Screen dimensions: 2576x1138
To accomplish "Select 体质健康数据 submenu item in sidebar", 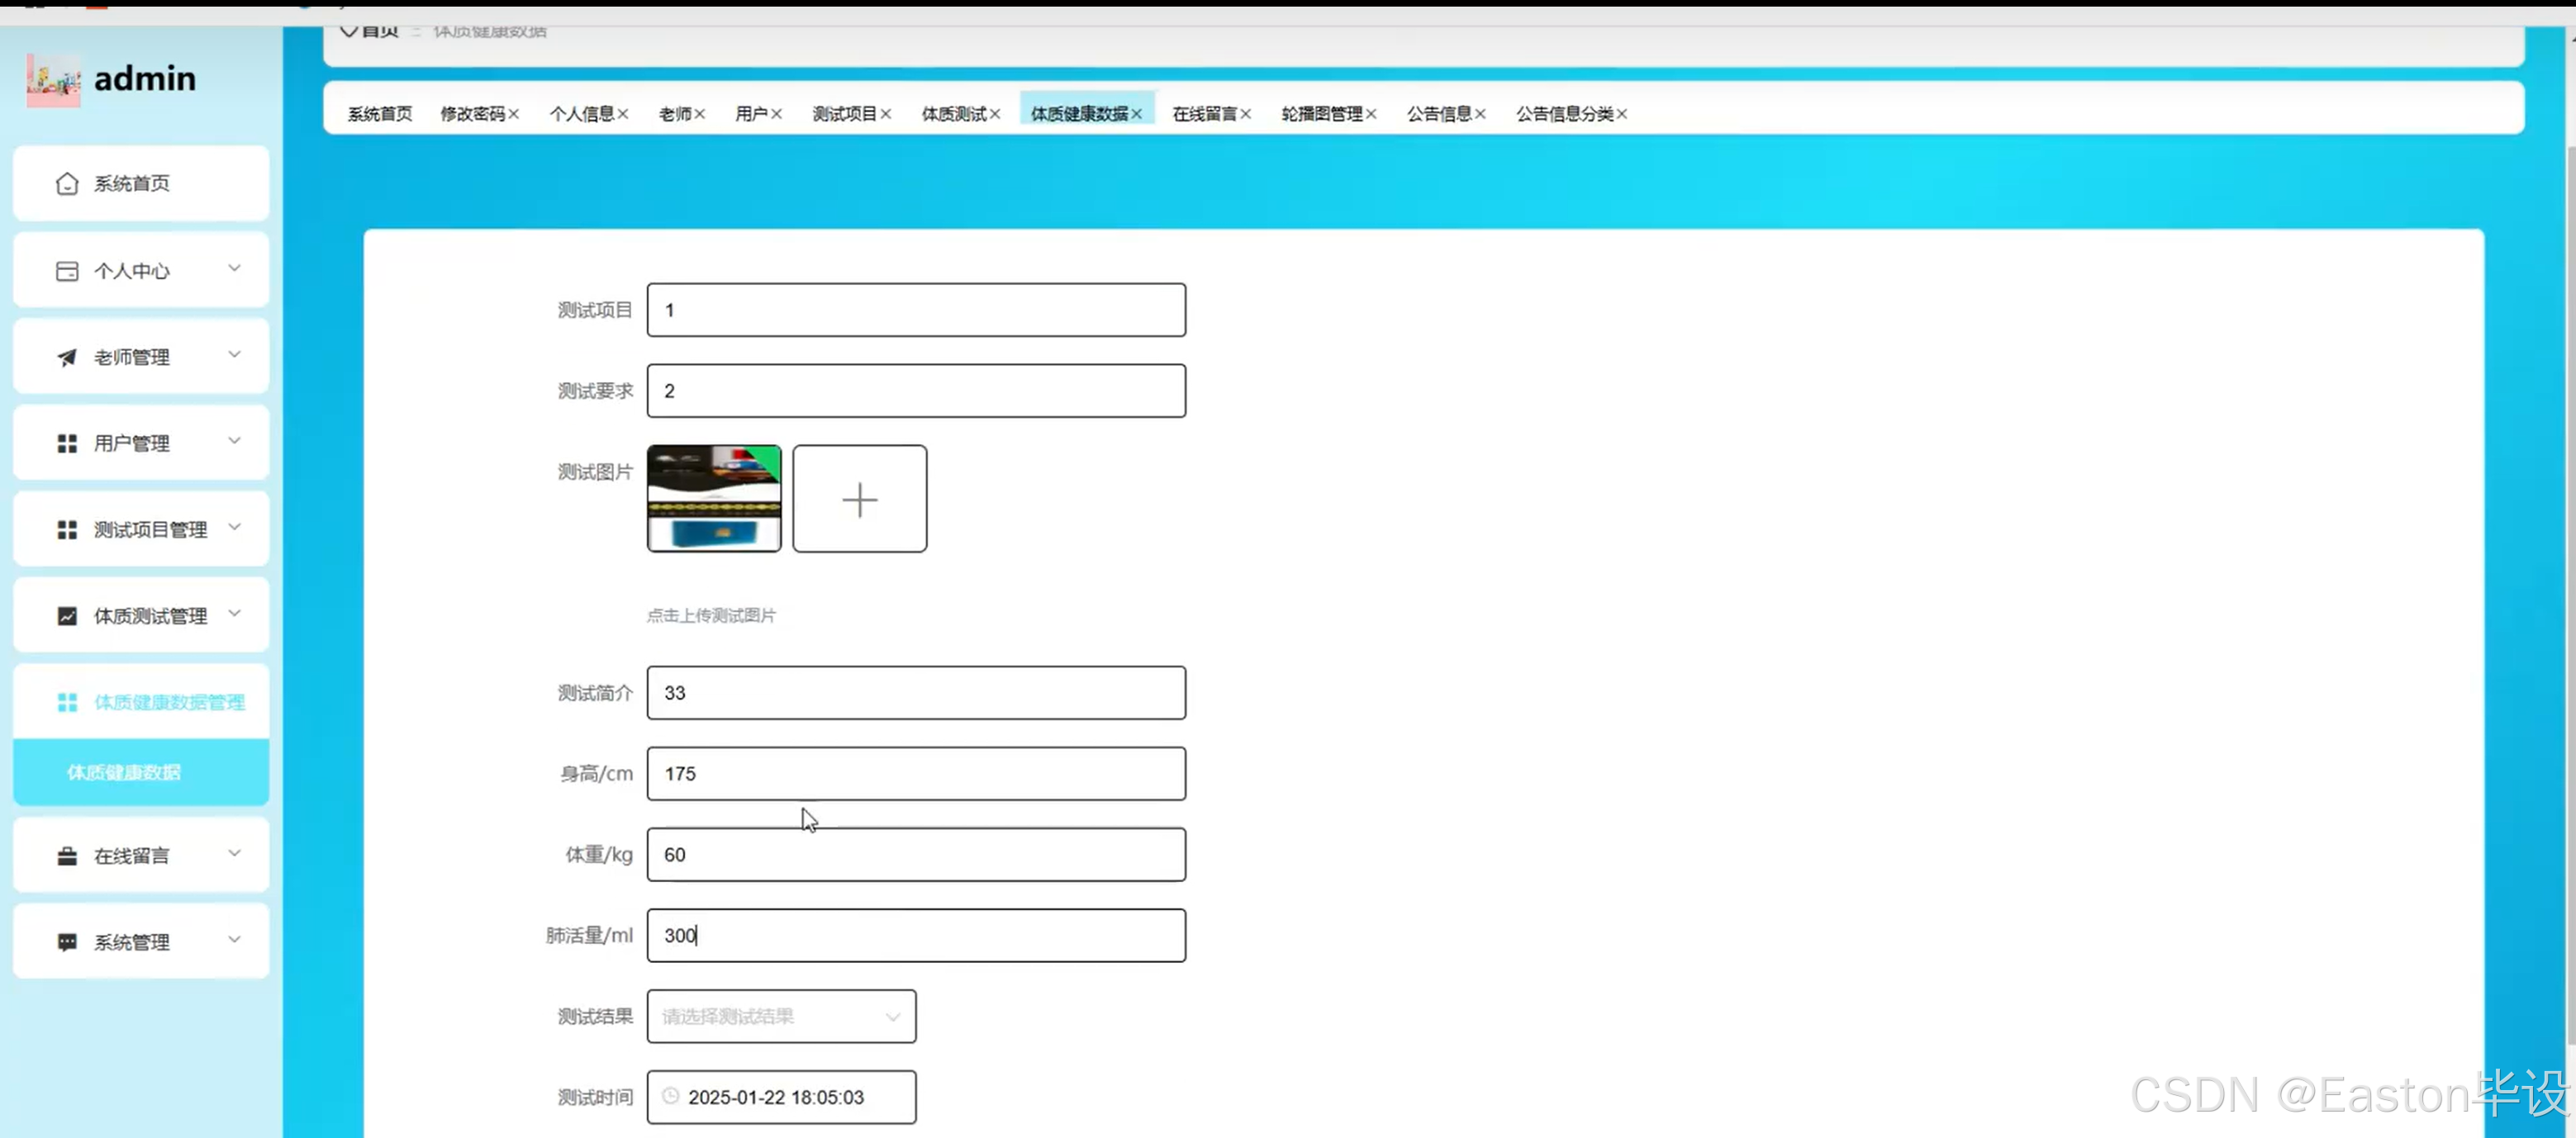I will click(x=124, y=772).
